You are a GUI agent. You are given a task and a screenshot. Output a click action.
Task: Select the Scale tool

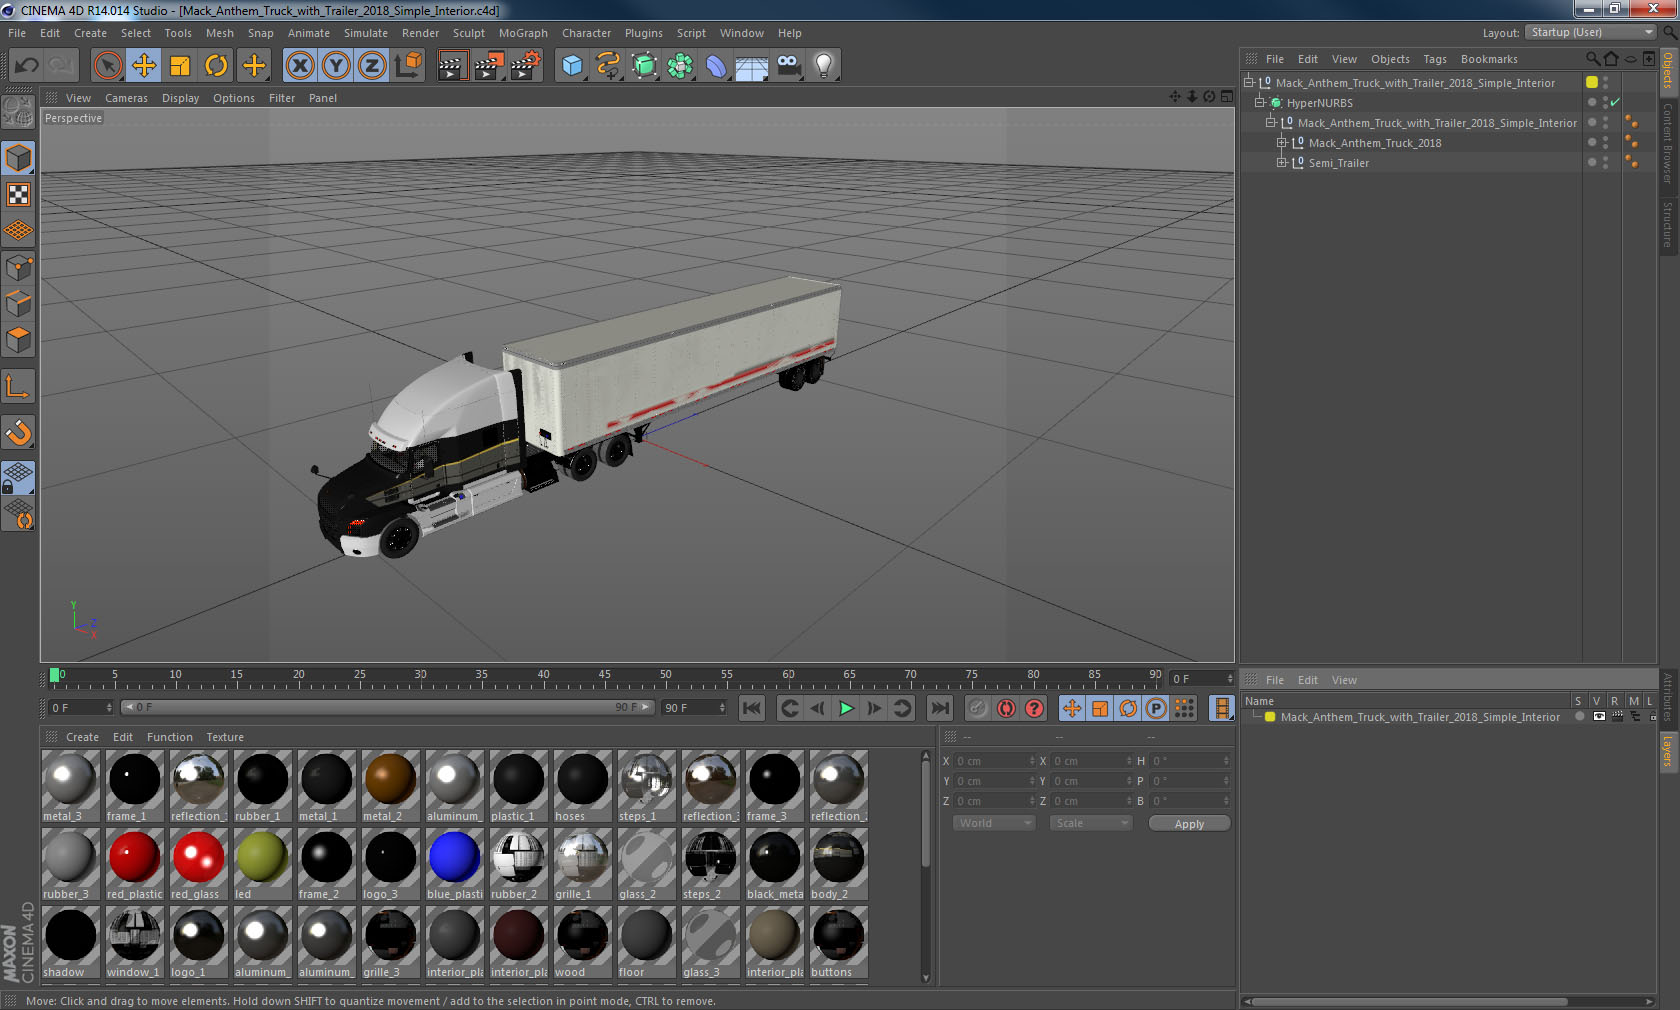180,66
